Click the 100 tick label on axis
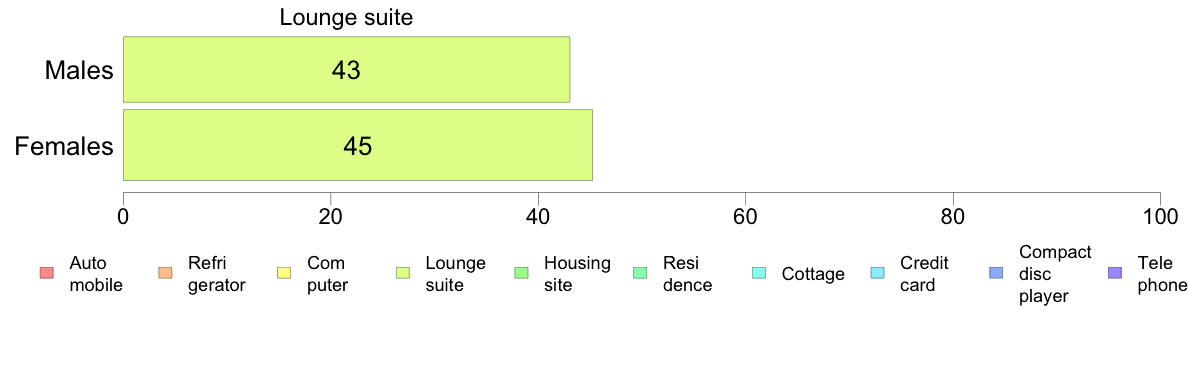 click(1160, 216)
